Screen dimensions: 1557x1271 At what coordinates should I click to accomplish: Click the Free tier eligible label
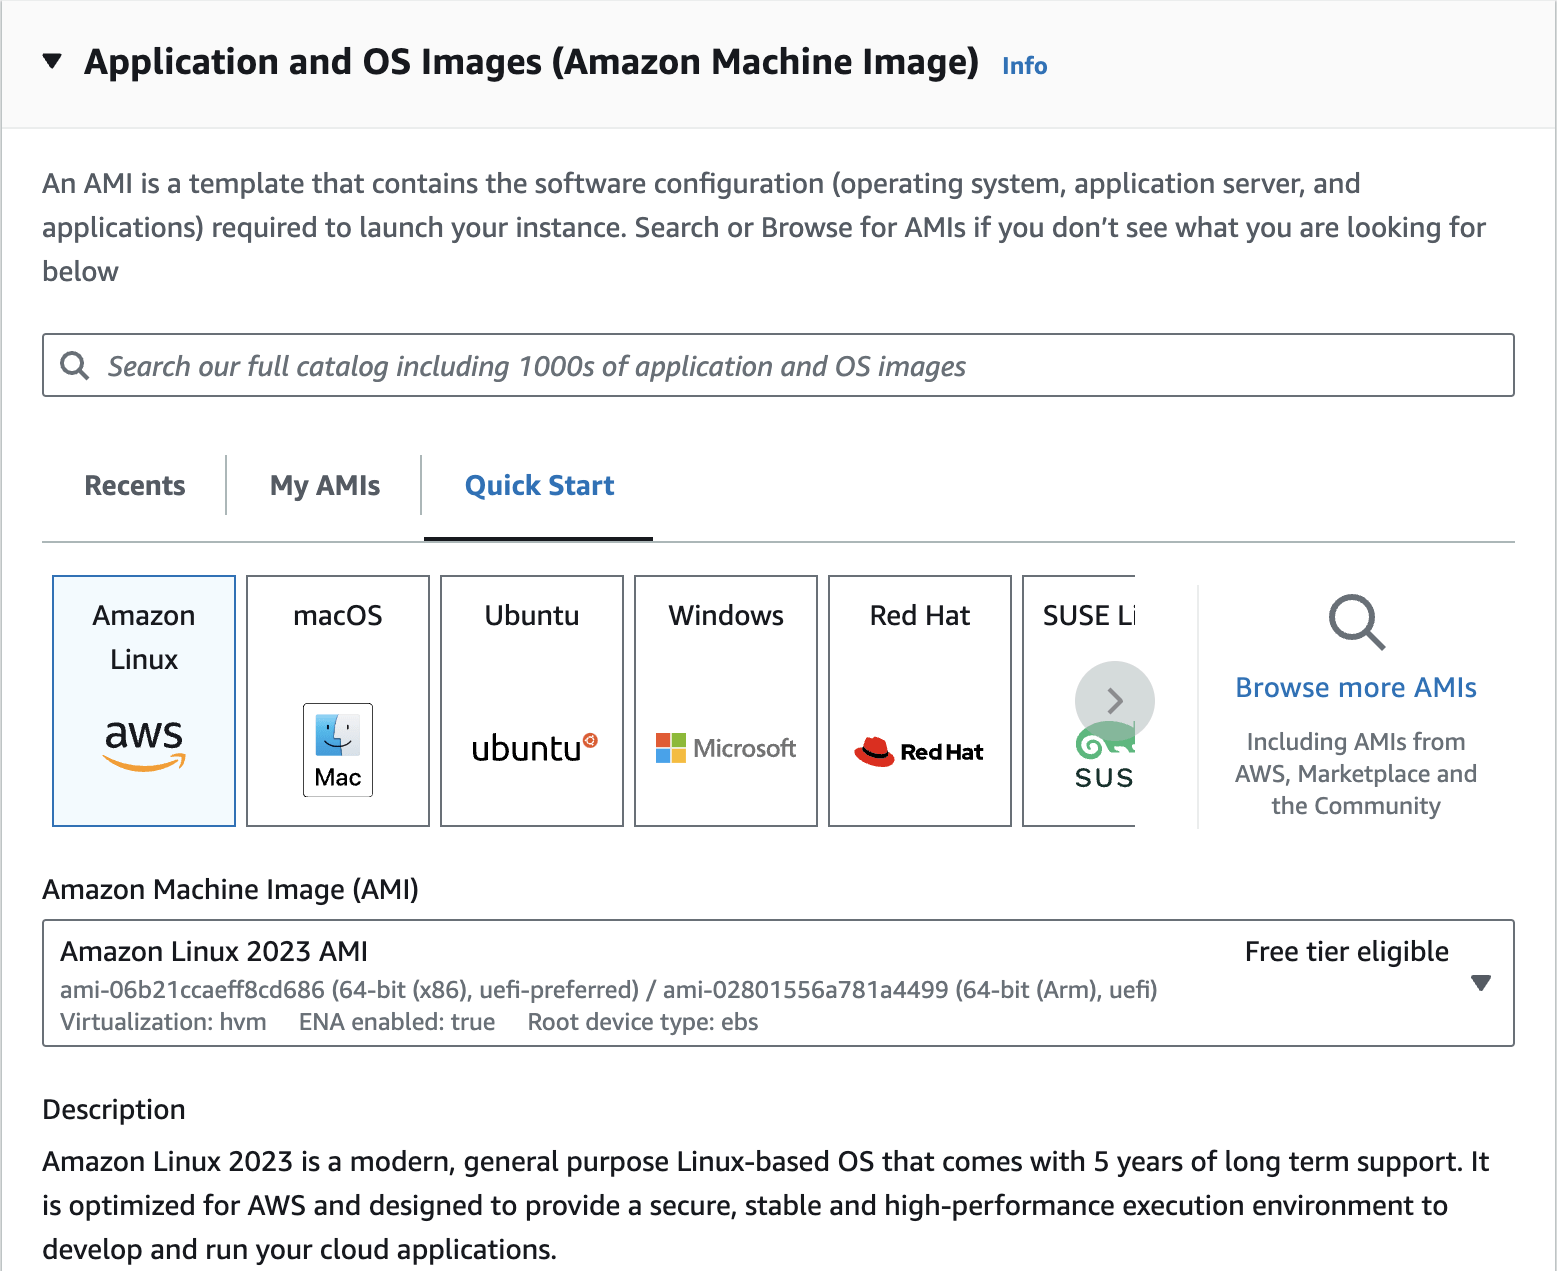pos(1346,952)
